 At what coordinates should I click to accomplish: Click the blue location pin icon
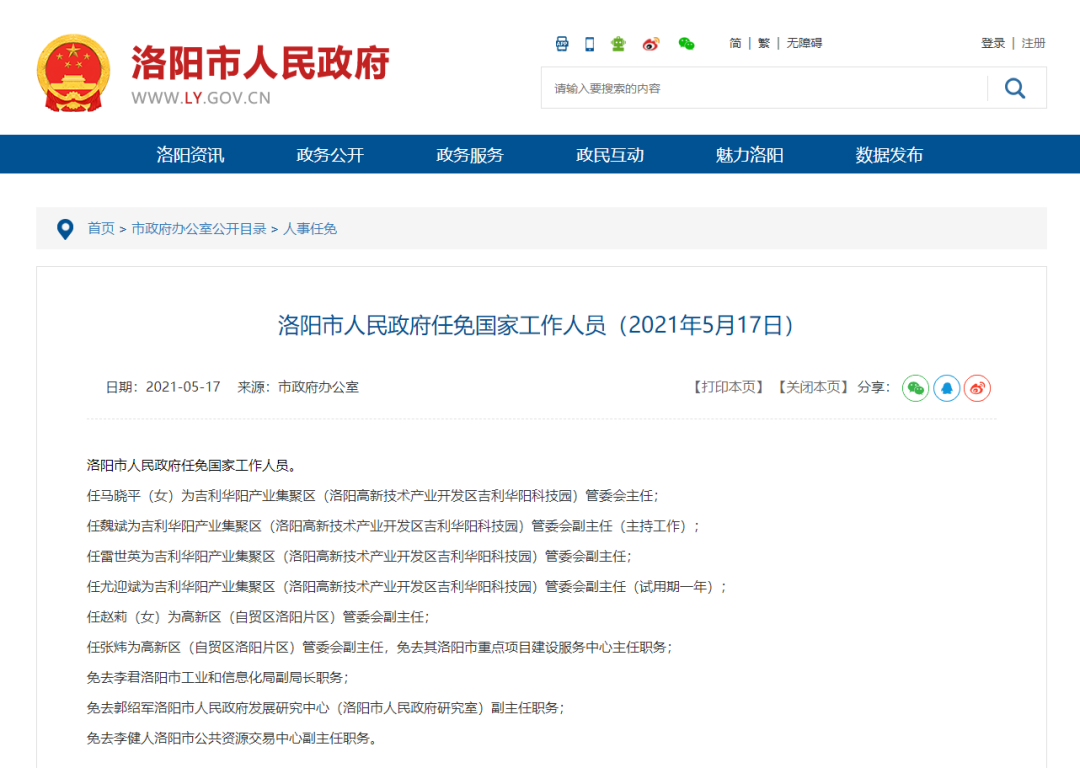(65, 229)
